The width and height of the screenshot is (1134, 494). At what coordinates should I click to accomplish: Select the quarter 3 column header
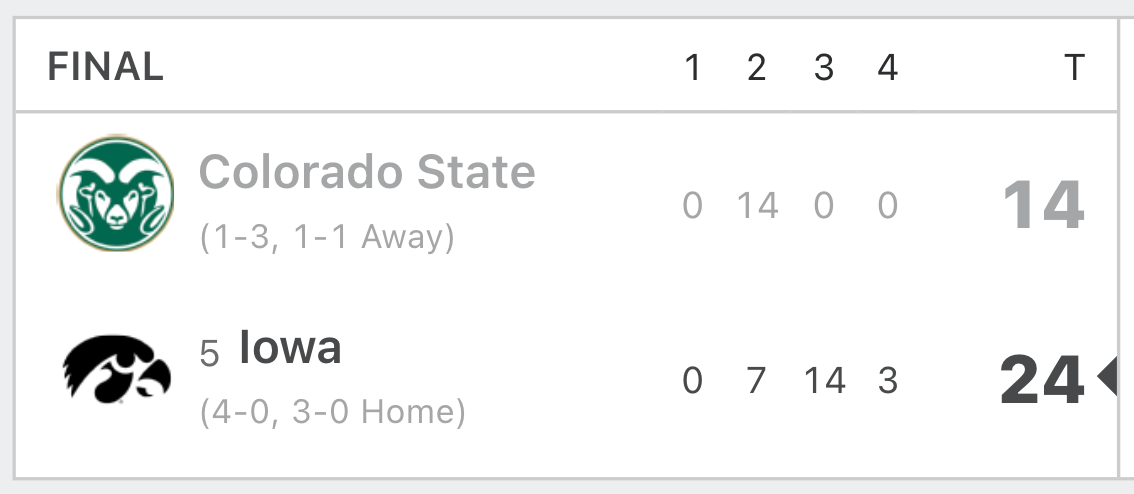coord(824,68)
